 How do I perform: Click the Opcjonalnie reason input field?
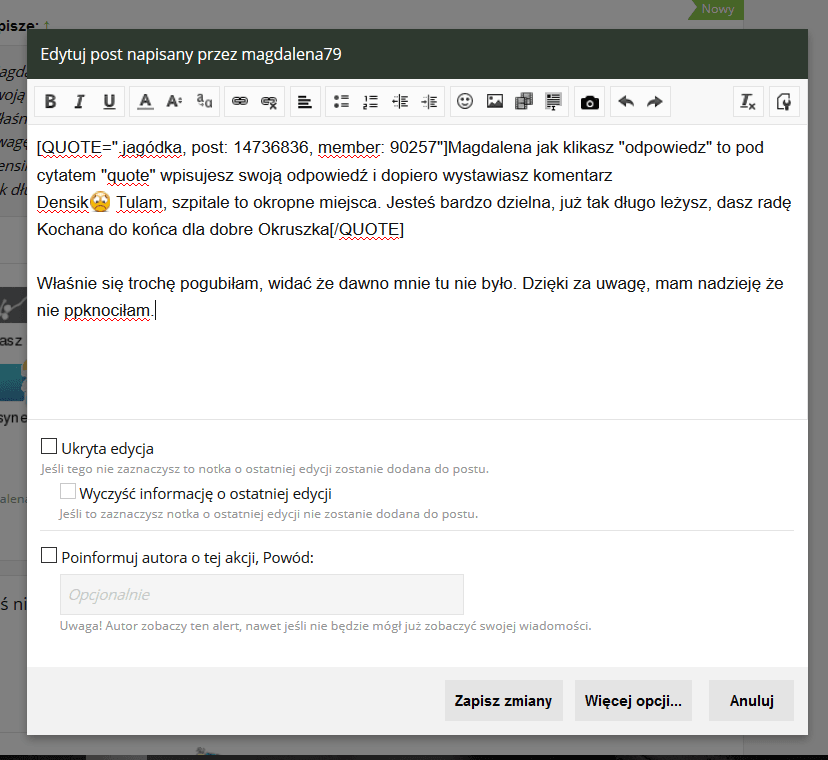(x=262, y=594)
